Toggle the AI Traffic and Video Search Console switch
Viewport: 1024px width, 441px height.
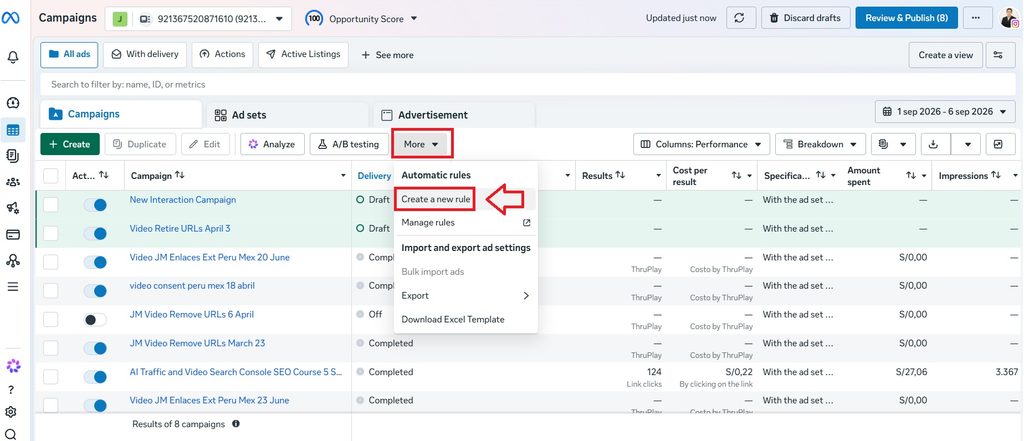pos(95,377)
